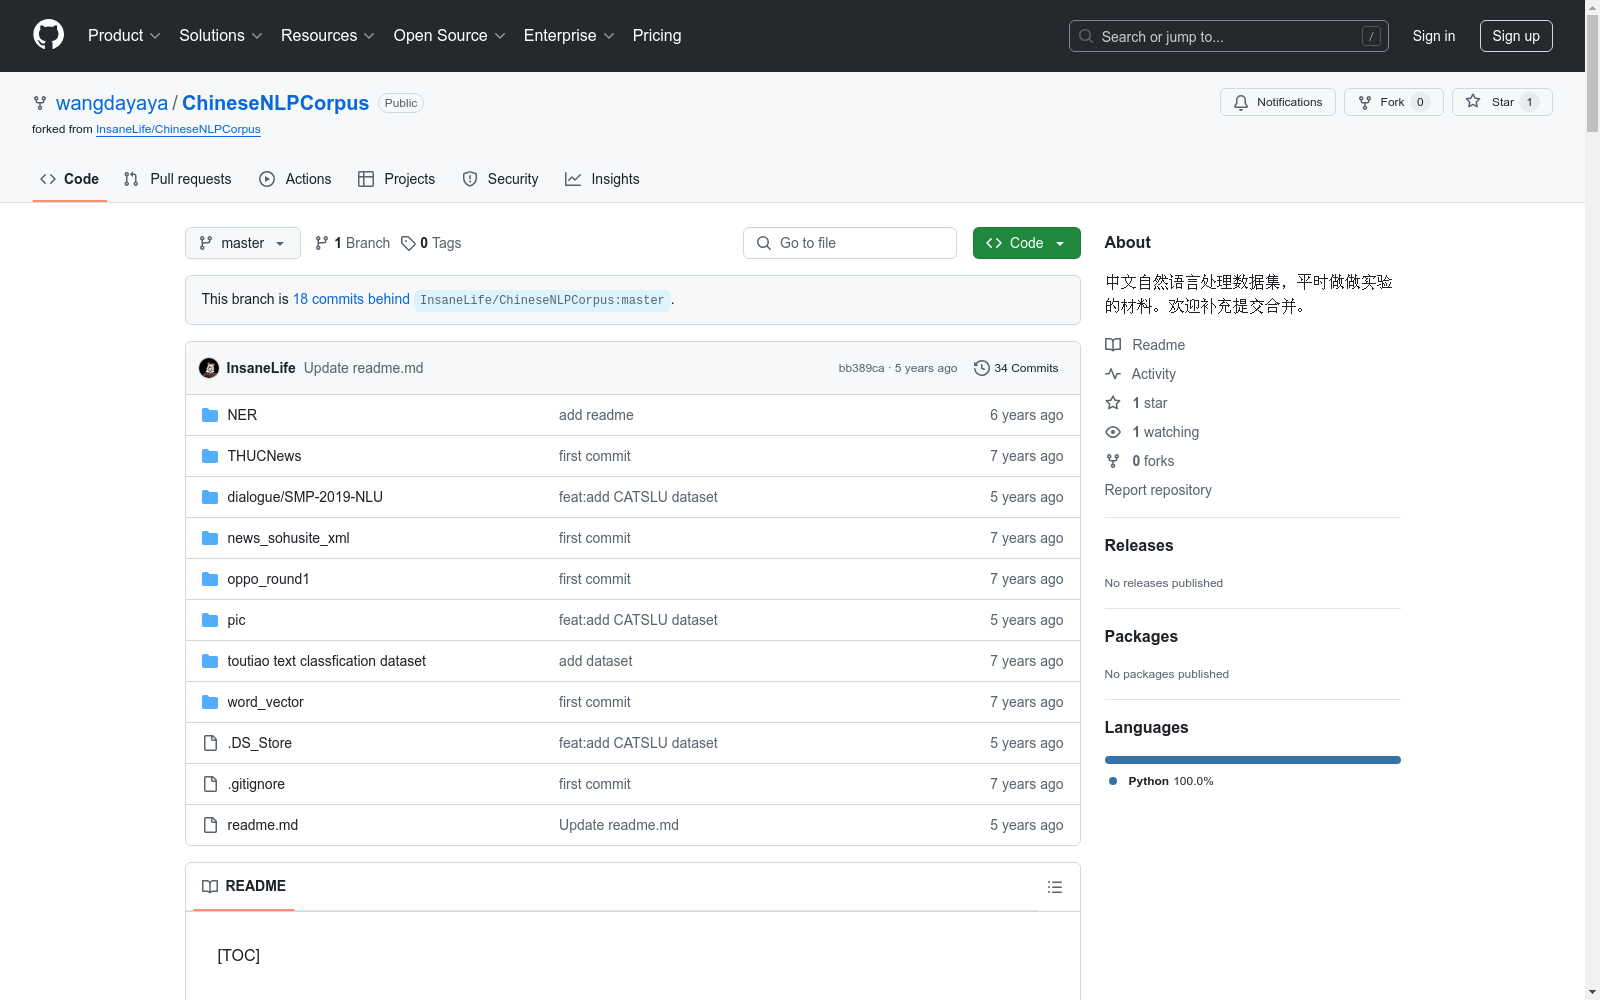
Task: Click the THUCNews folder icon
Action: [x=210, y=456]
